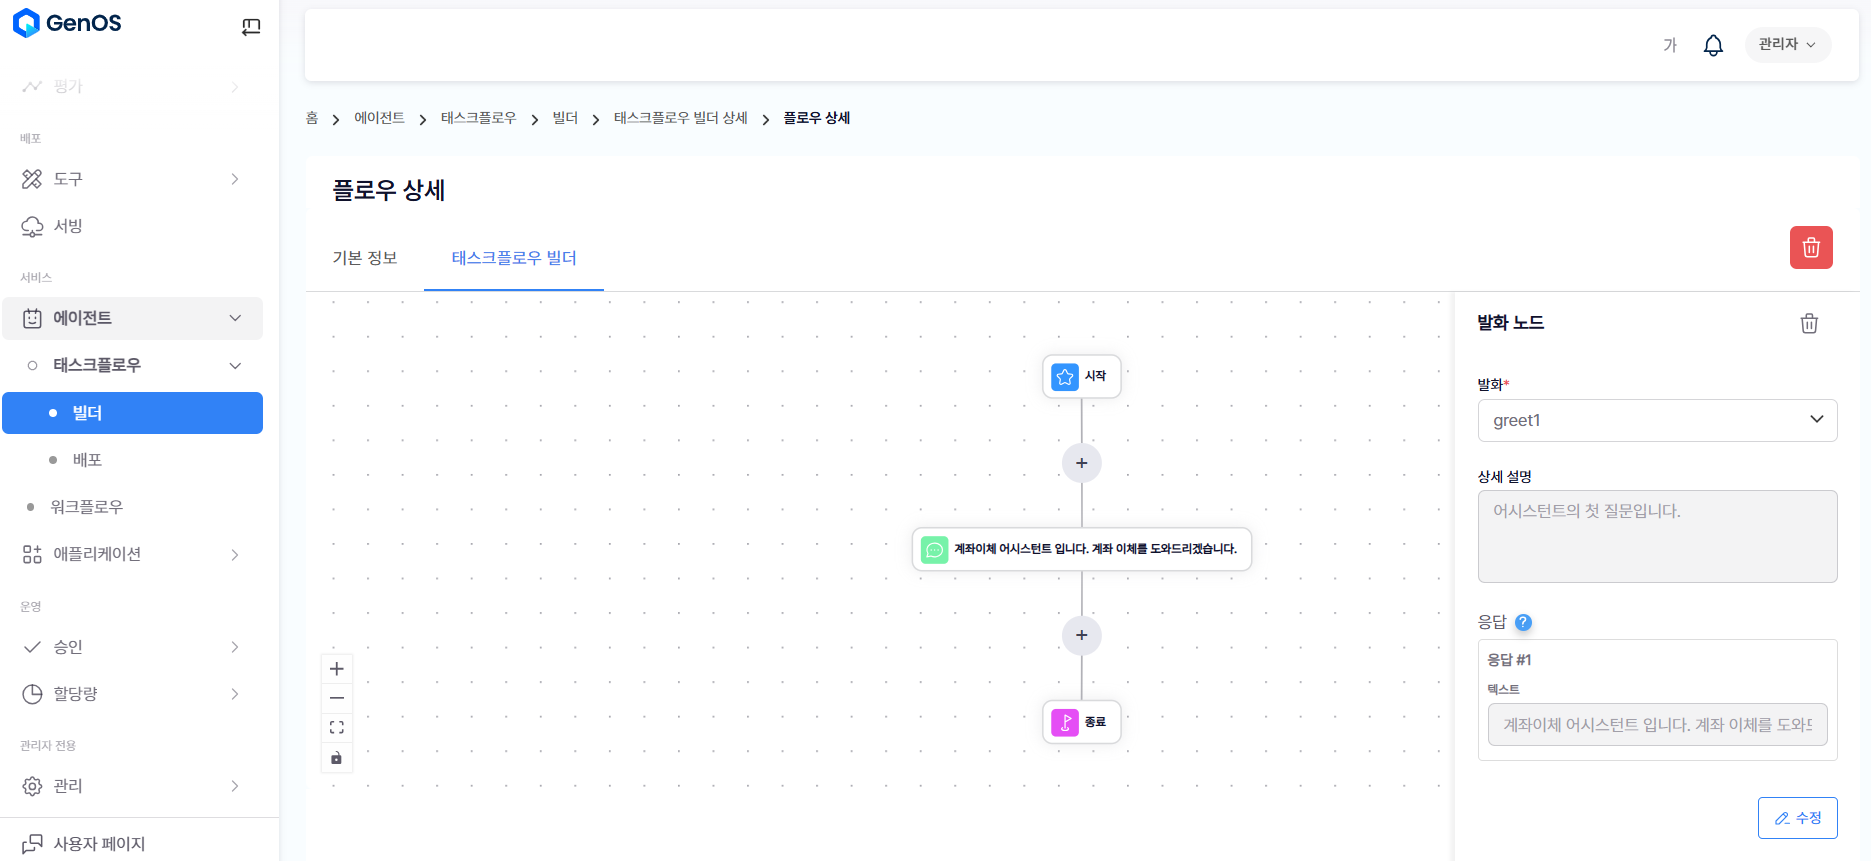Switch to the 기본 정보 tab
Screen dimensions: 1871x861
pyautogui.click(x=365, y=258)
